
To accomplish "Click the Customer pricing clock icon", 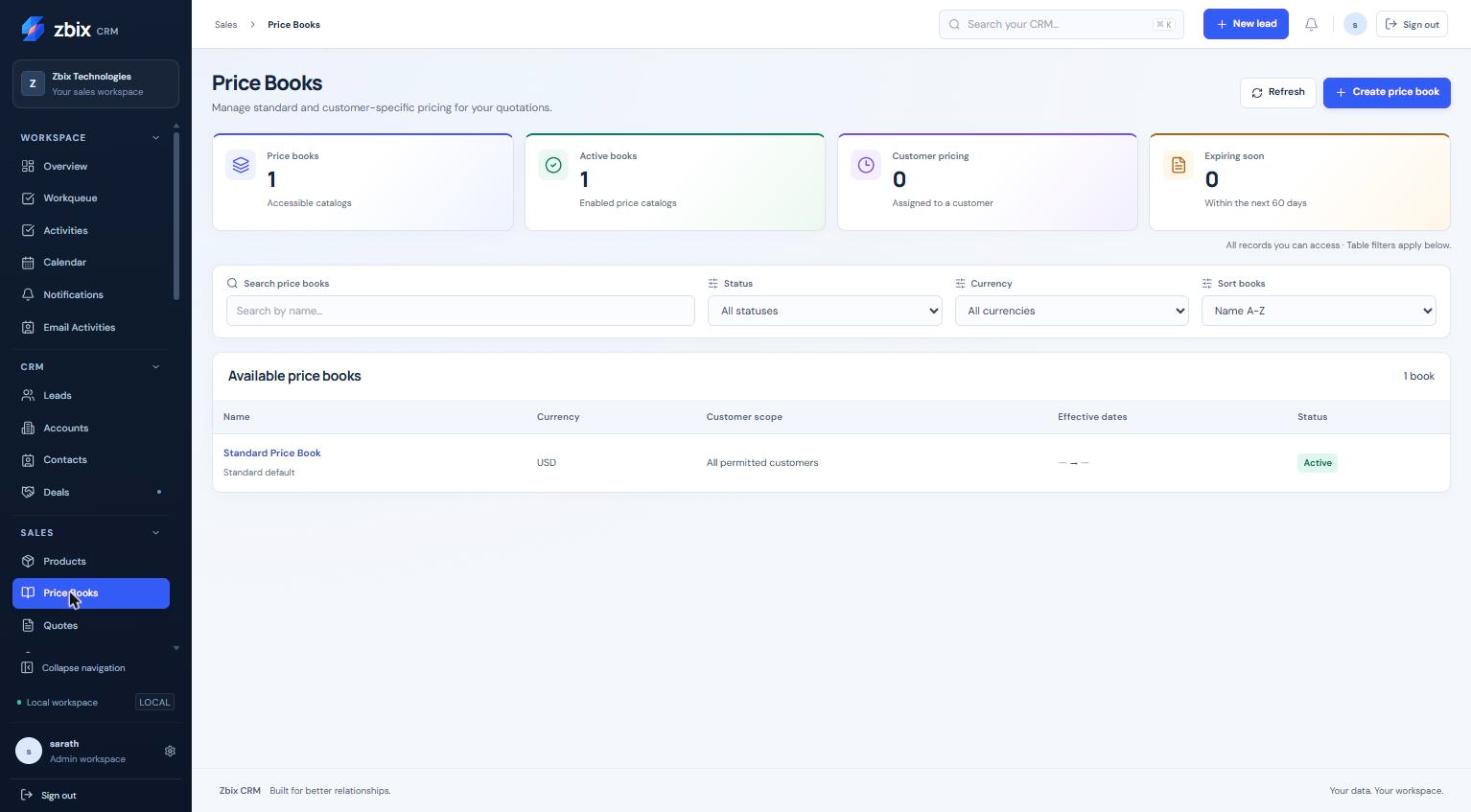I will (x=866, y=165).
